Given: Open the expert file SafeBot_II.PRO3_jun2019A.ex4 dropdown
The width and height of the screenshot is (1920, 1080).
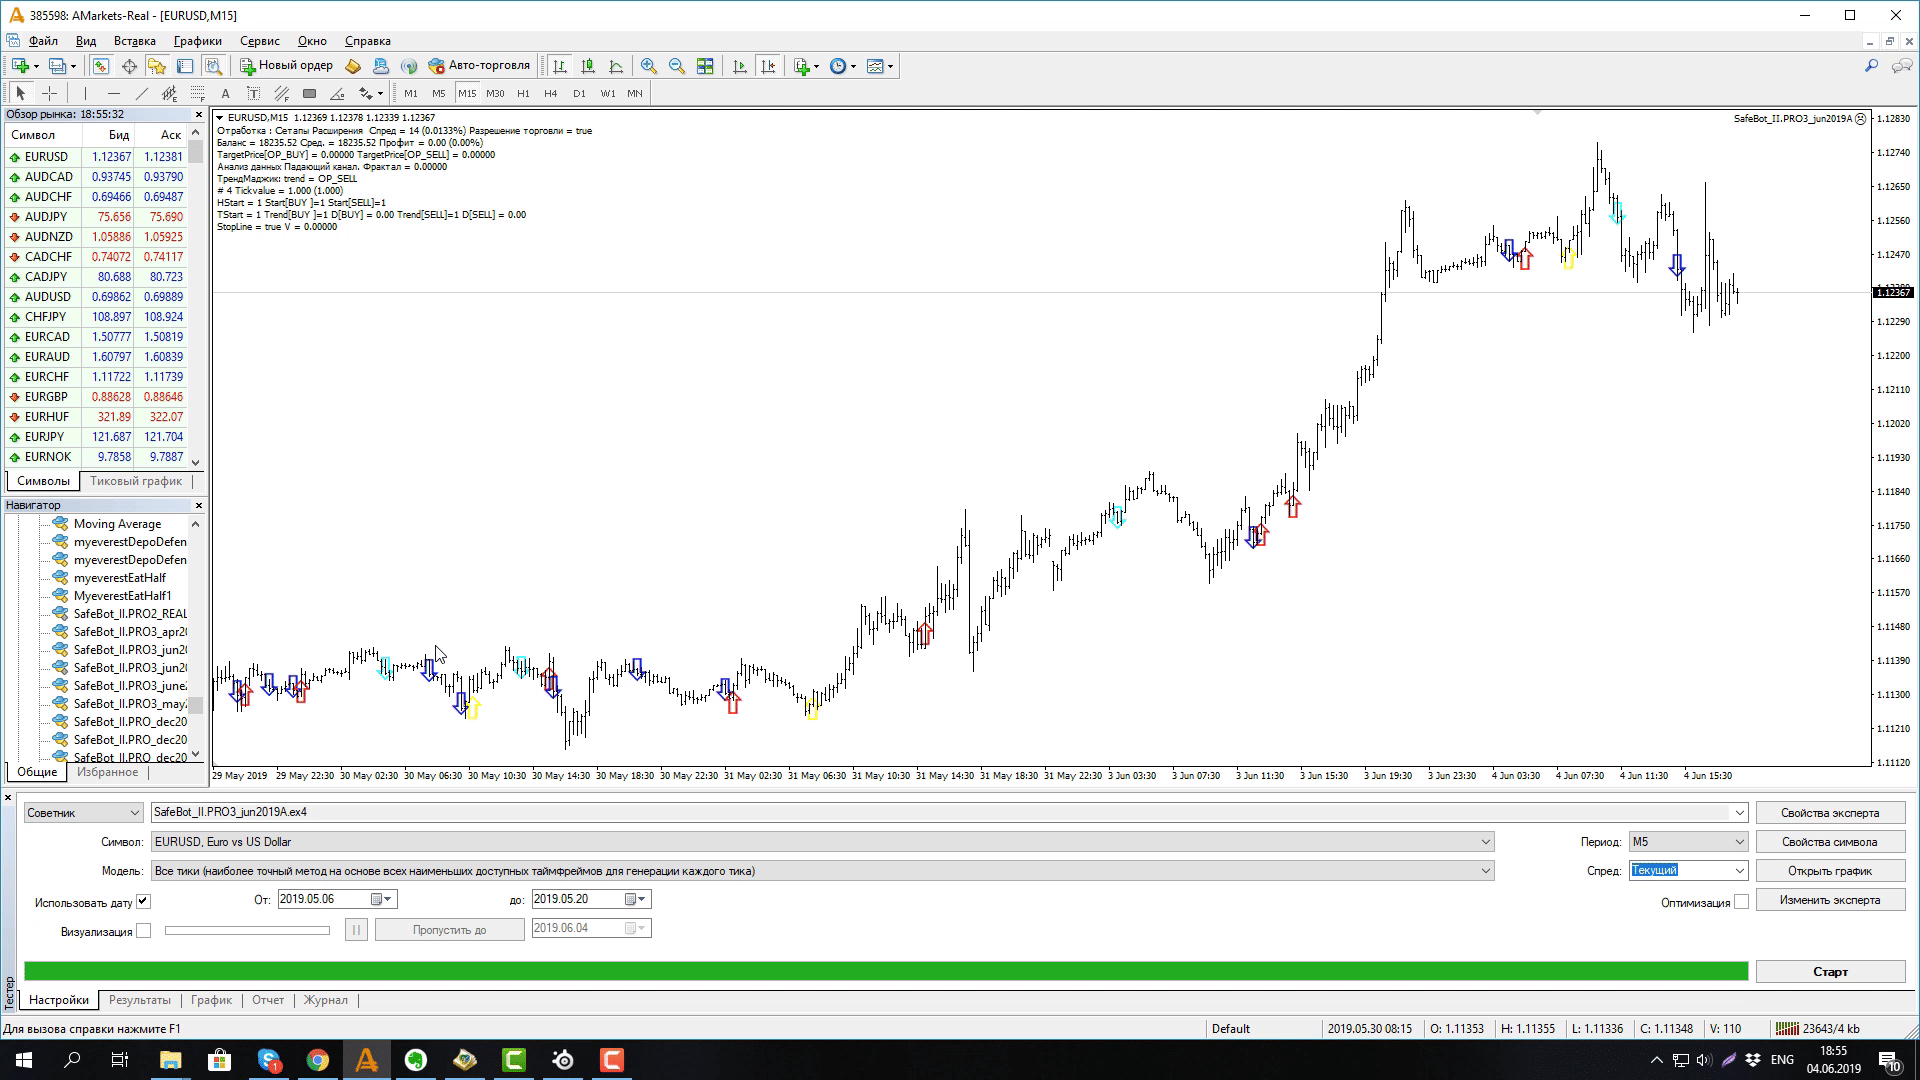Looking at the screenshot, I should [x=949, y=813].
